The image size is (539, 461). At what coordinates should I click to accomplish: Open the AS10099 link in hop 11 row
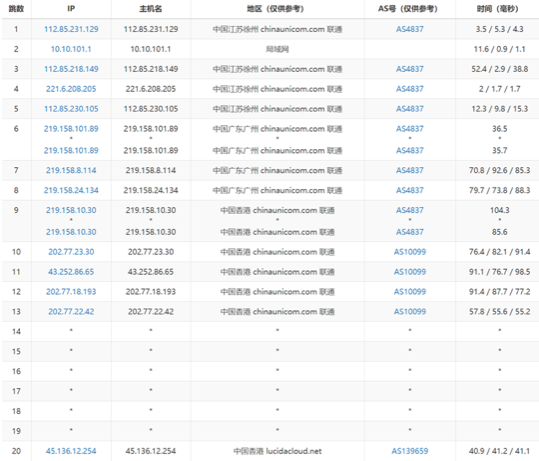pos(410,272)
